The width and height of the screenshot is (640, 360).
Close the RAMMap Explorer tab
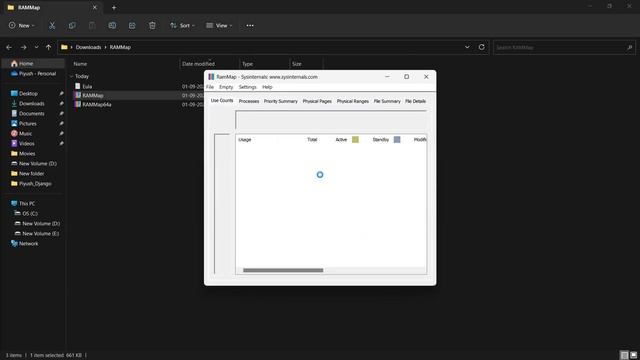95,7
